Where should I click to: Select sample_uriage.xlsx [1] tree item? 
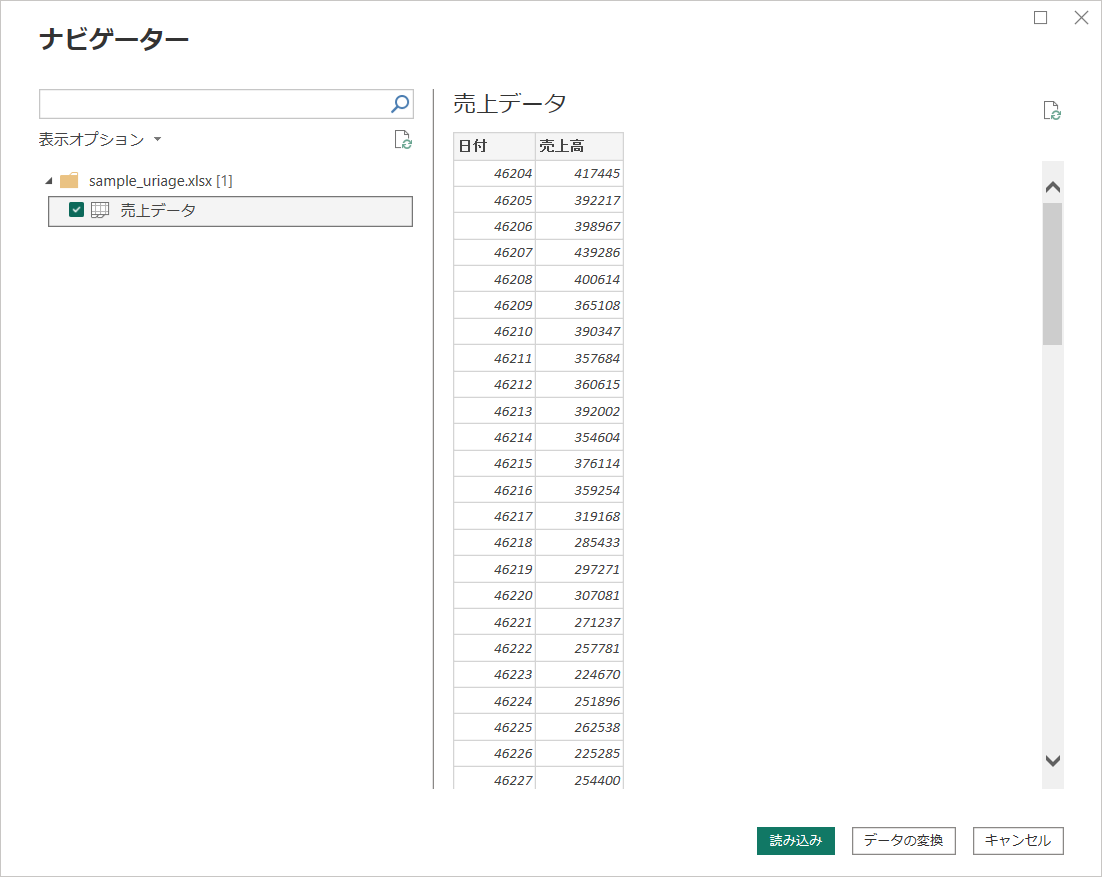pos(160,181)
